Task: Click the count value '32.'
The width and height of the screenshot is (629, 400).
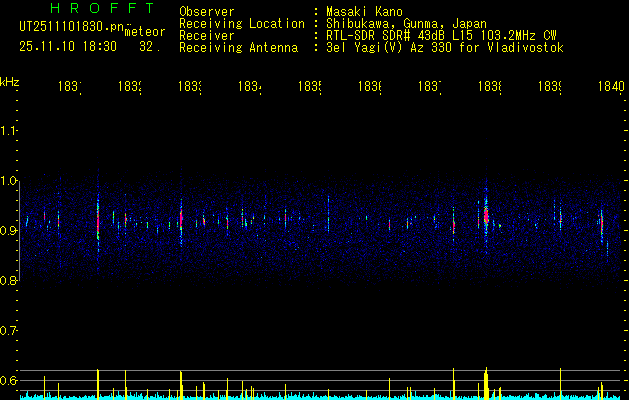Action: click(x=150, y=47)
